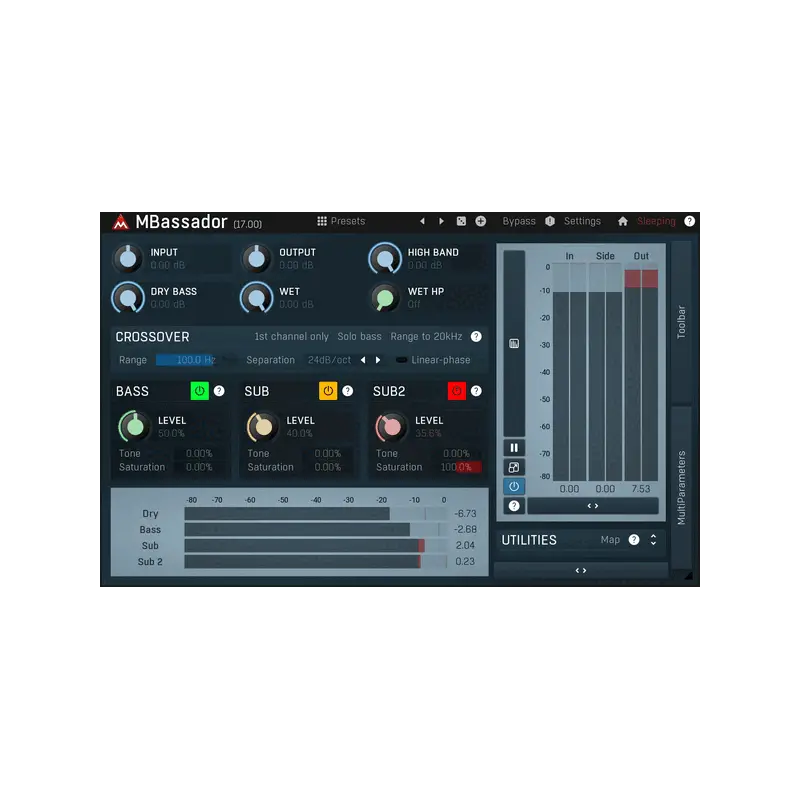Click the home icon
Viewport: 800px width, 800px height.
(x=622, y=221)
